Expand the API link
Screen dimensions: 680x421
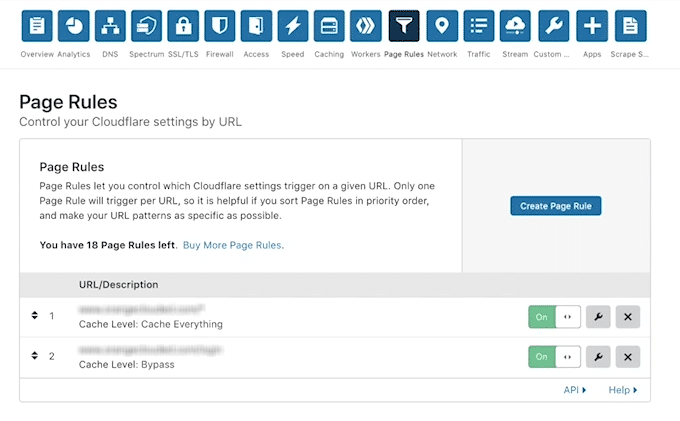coord(575,390)
